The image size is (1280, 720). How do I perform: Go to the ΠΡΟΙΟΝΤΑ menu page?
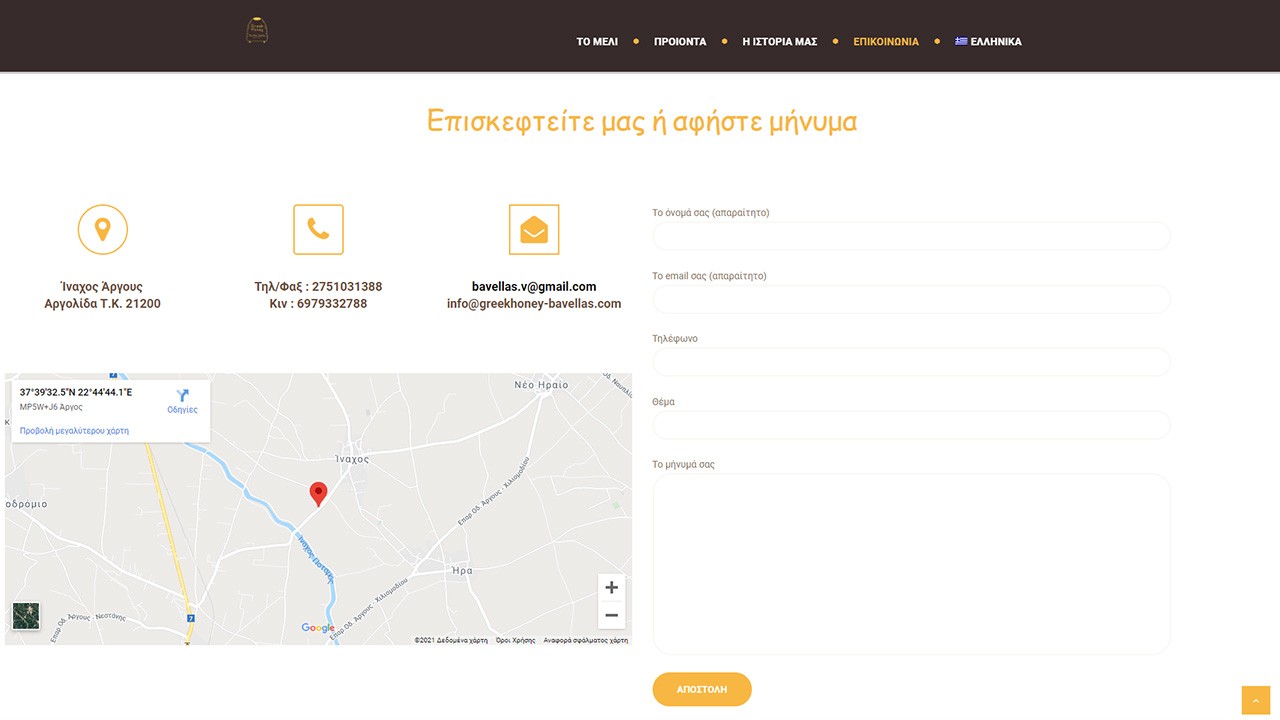click(x=680, y=42)
